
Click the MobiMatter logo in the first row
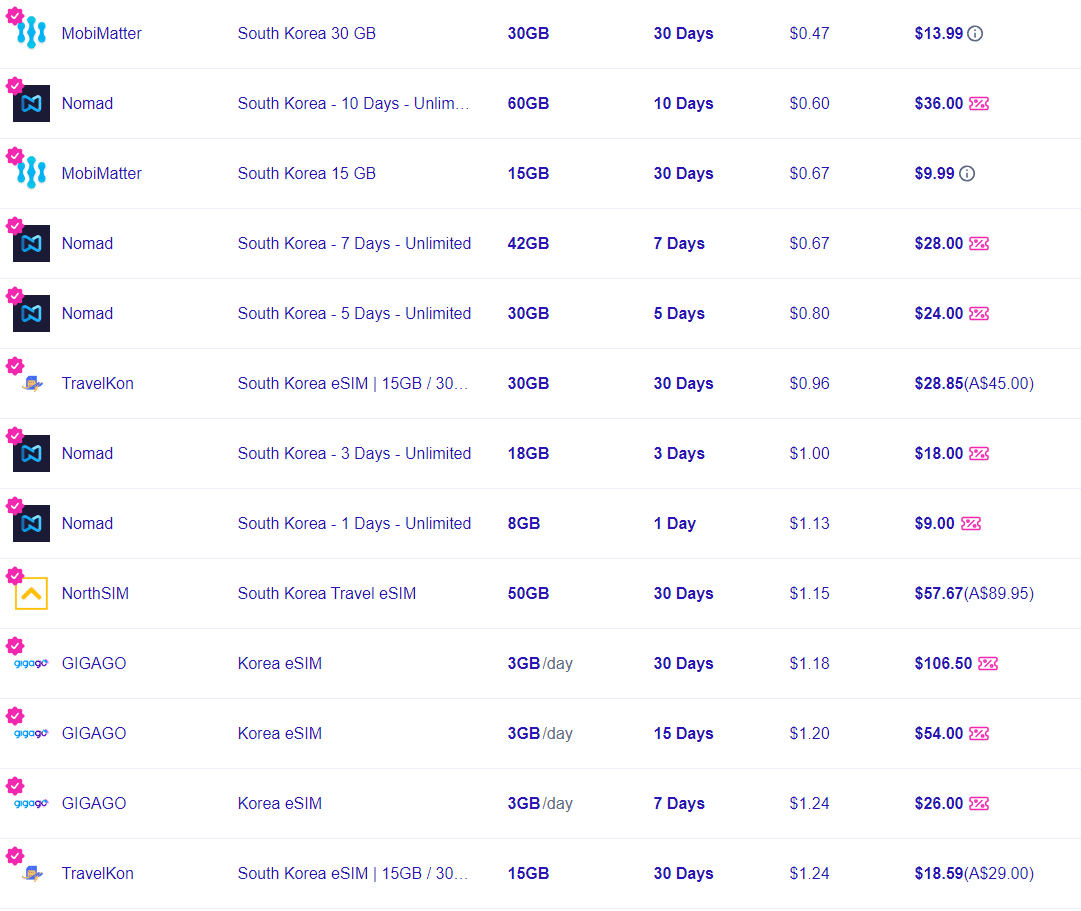pyautogui.click(x=29, y=33)
